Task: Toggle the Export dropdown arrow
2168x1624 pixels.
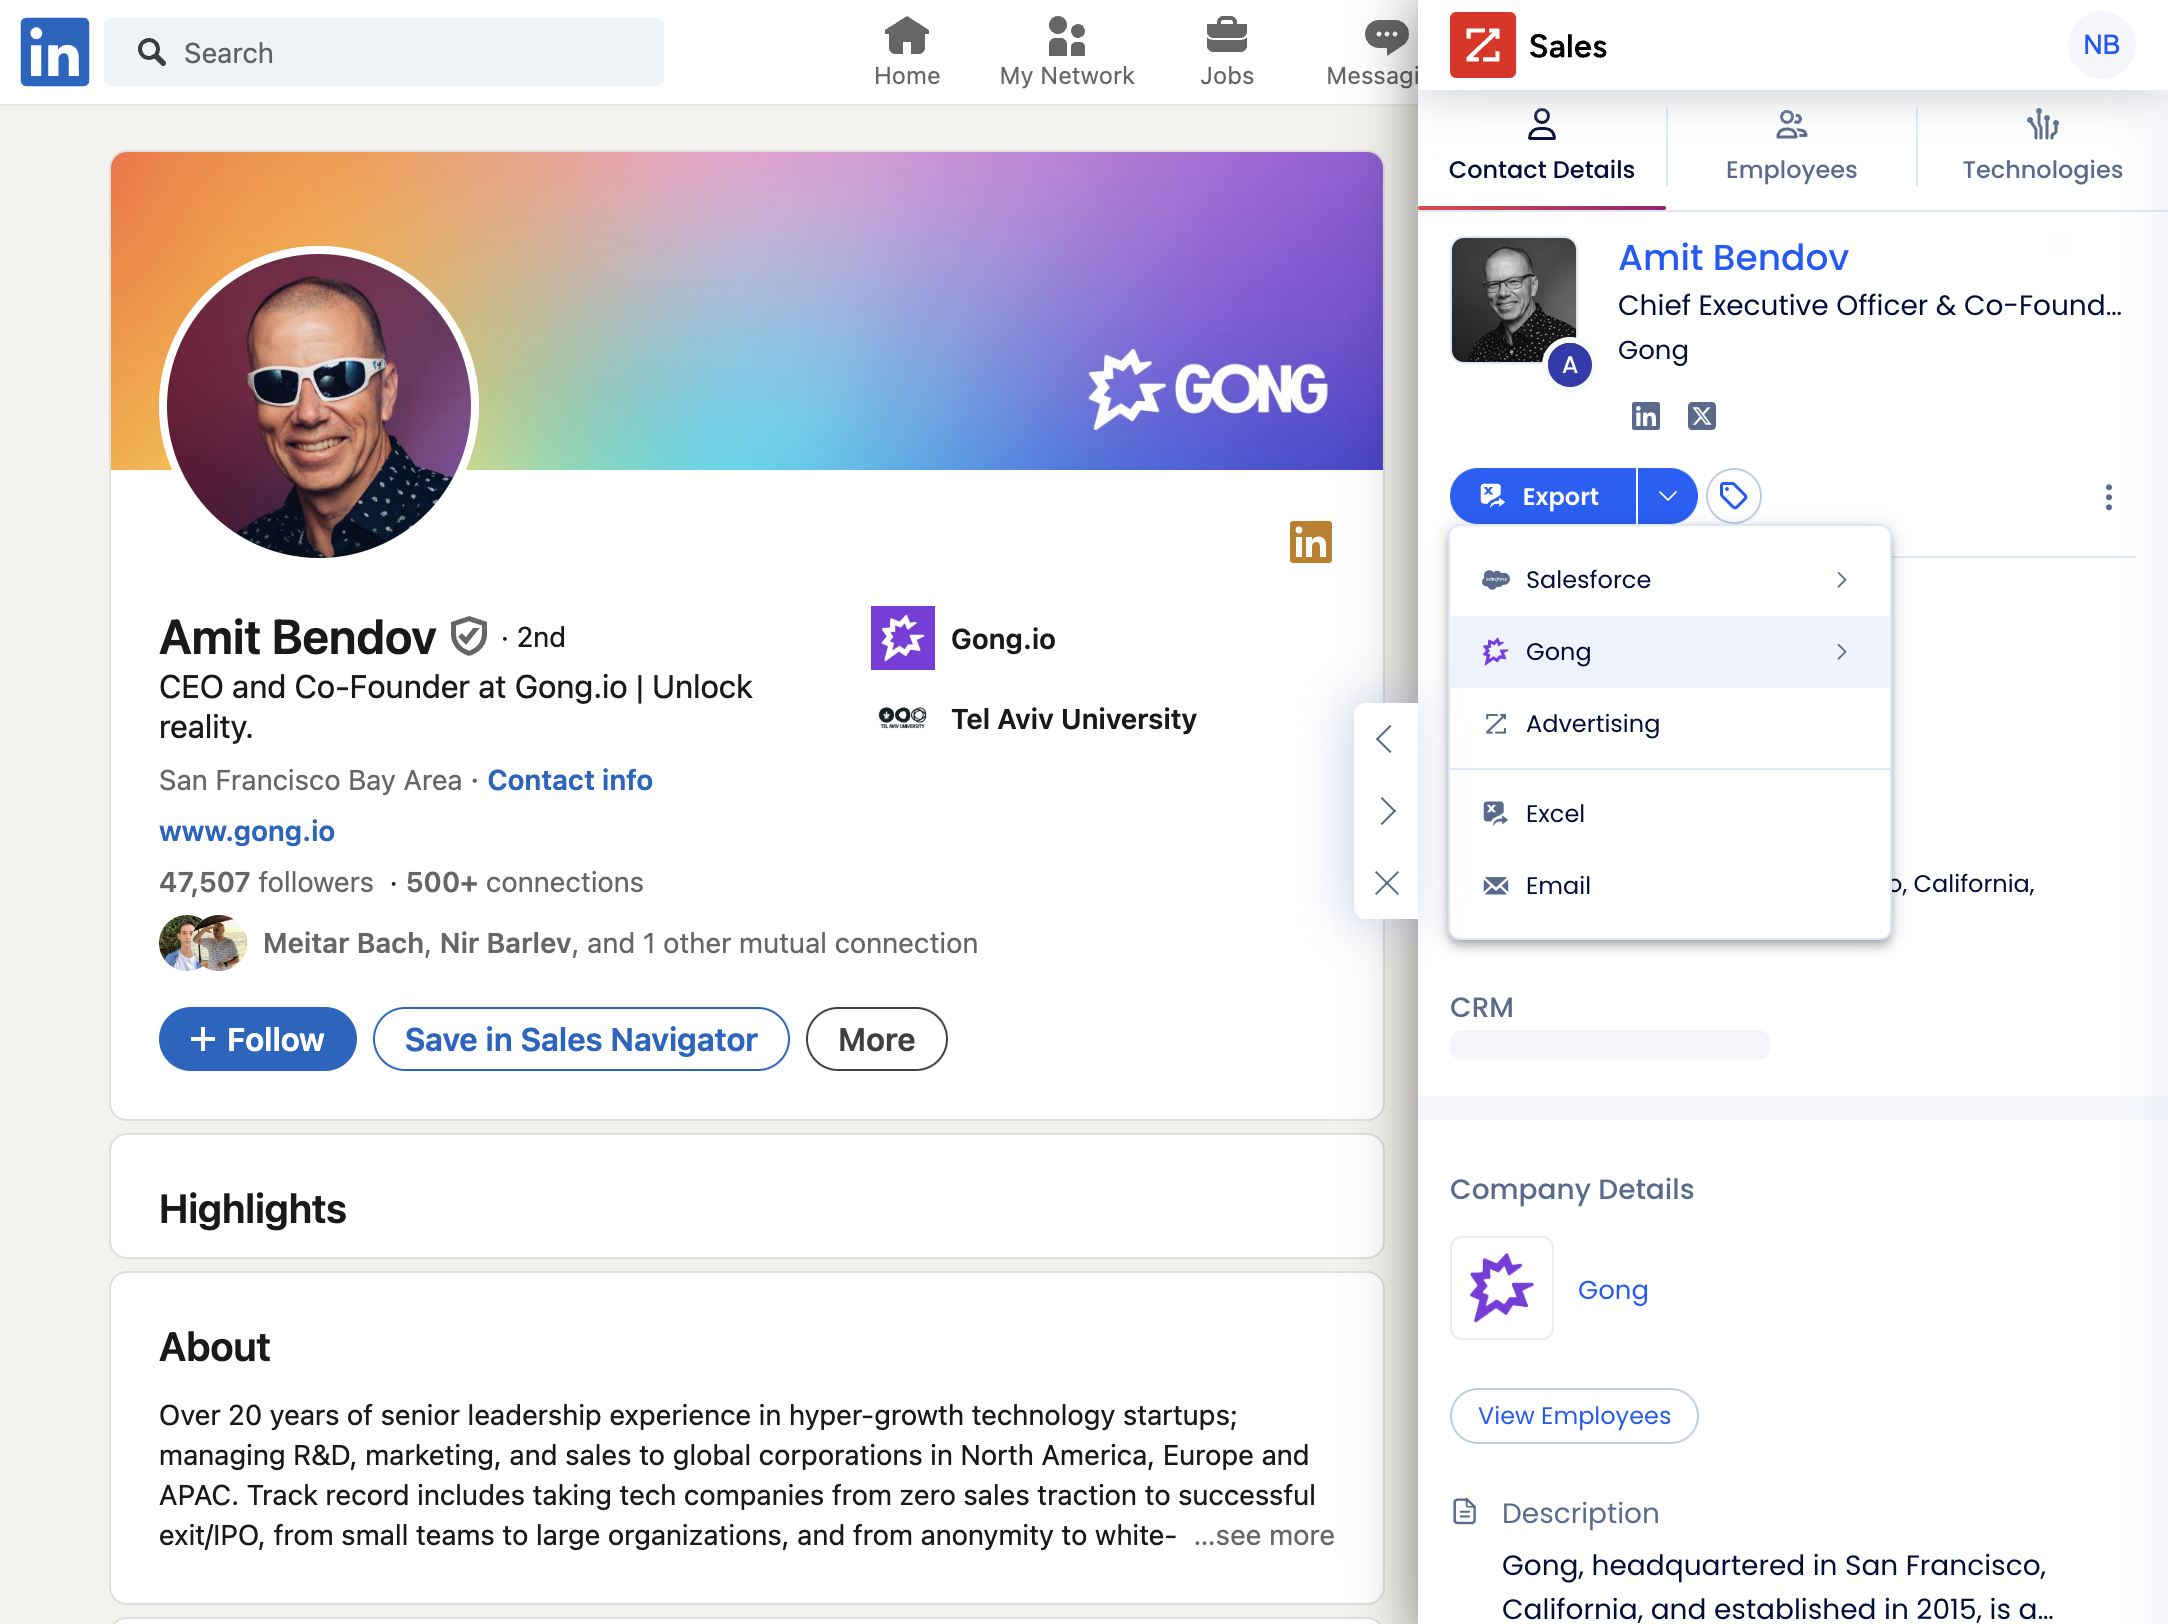Action: pyautogui.click(x=1667, y=496)
